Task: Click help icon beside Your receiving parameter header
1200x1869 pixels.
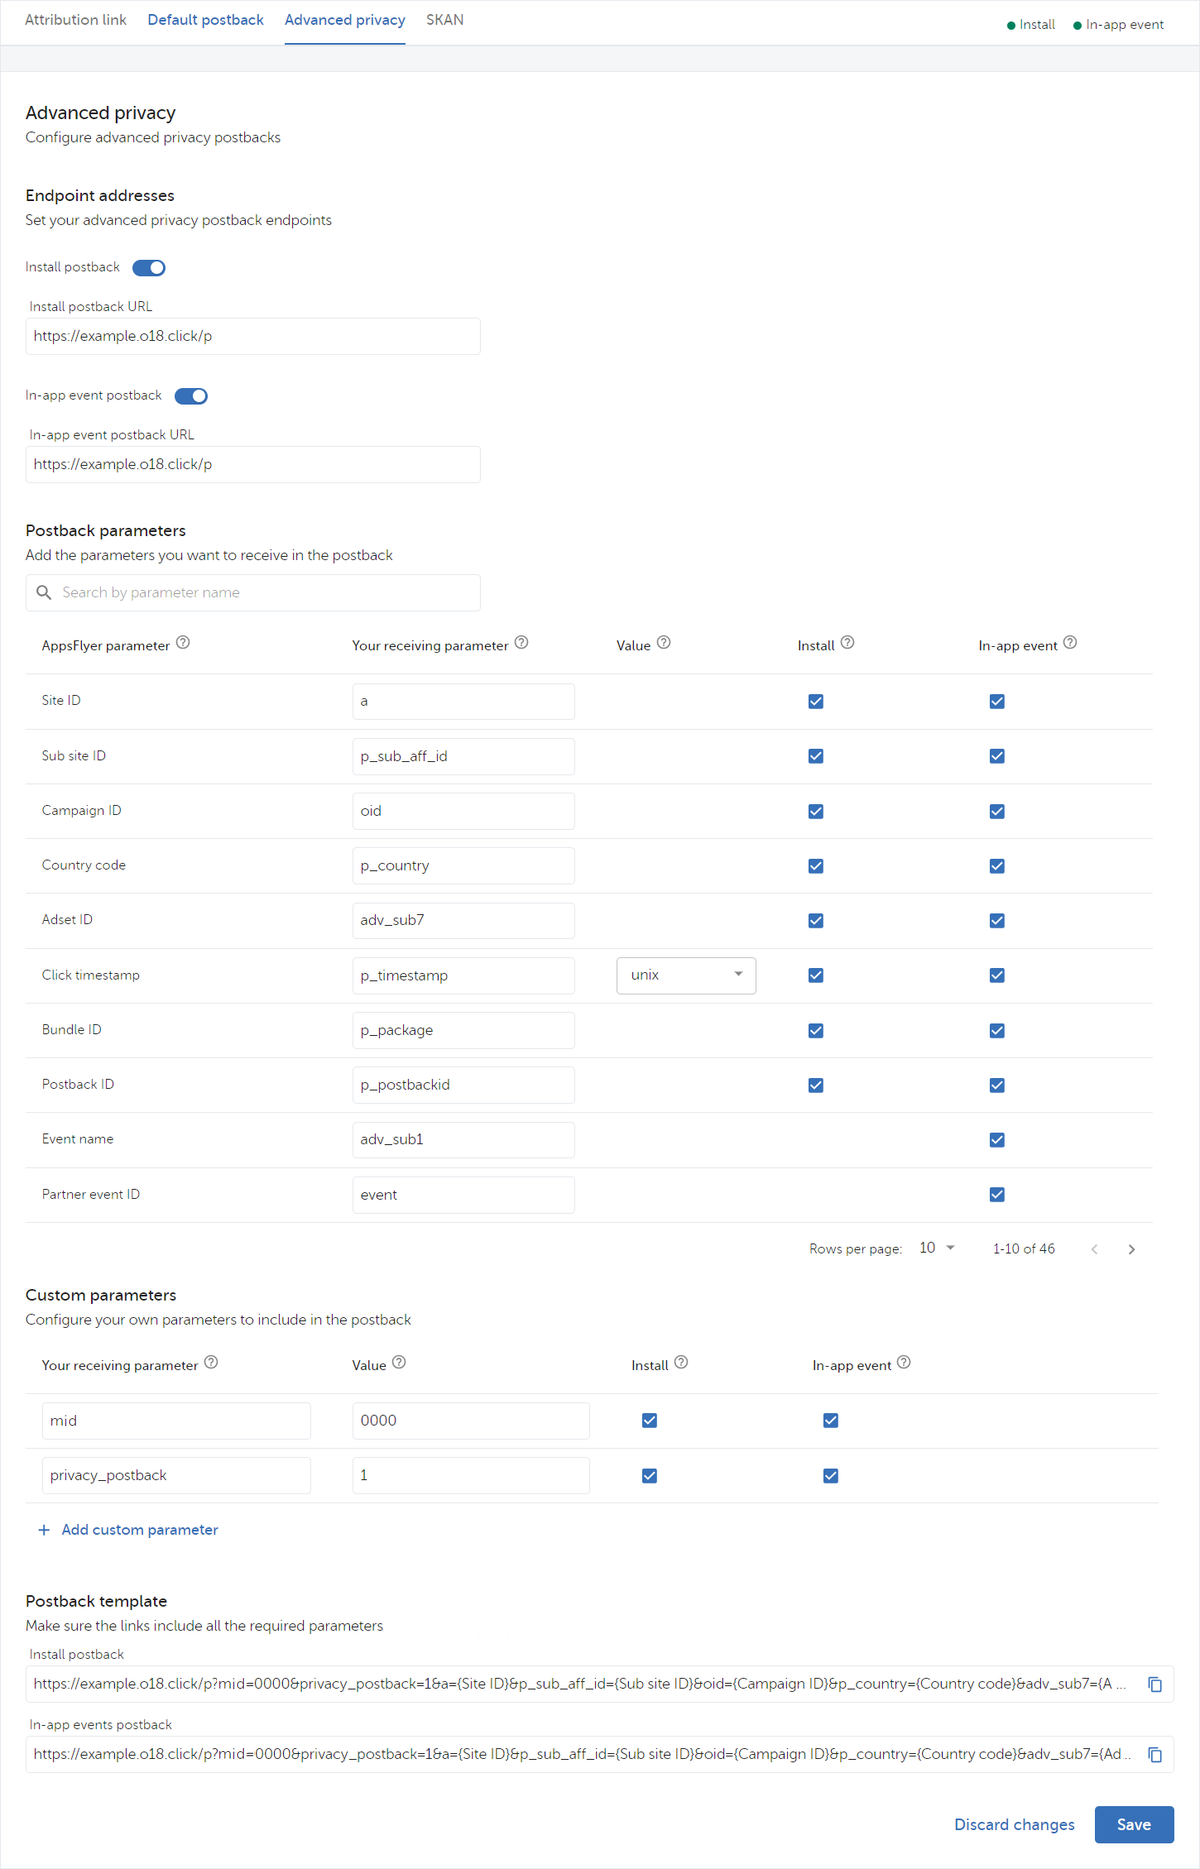Action: 521,643
